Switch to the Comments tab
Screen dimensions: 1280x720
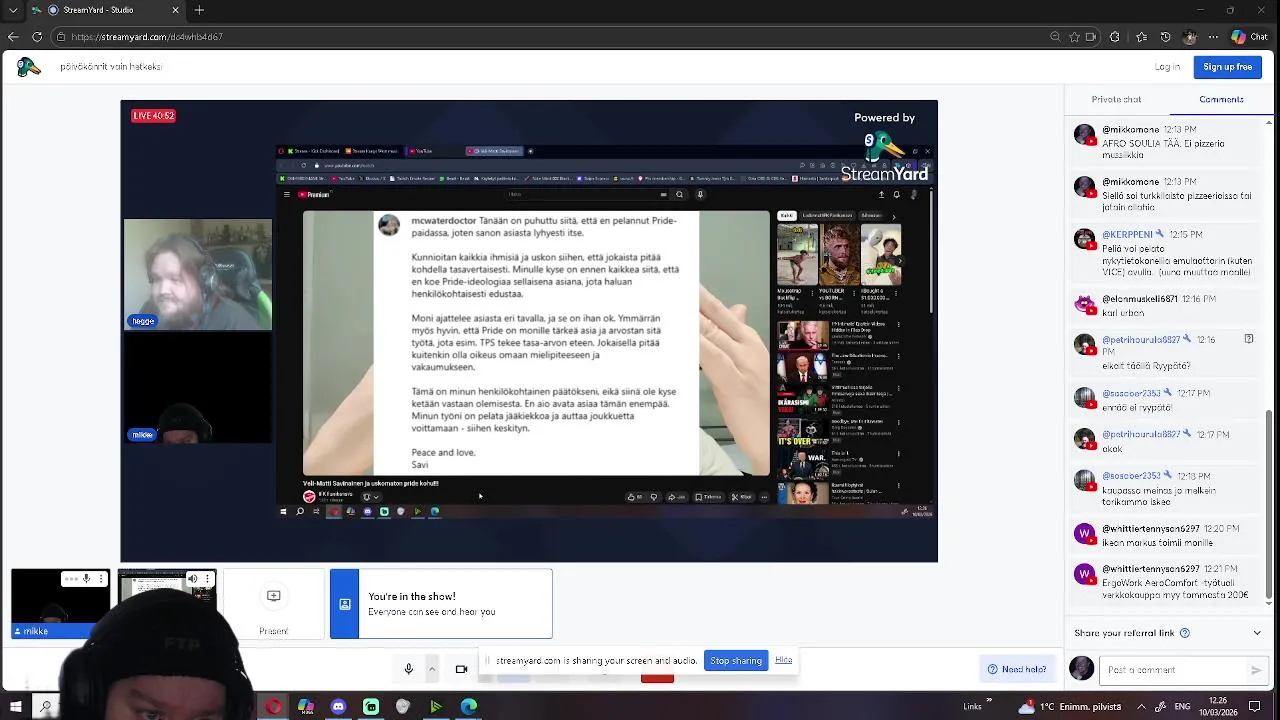tap(1221, 100)
